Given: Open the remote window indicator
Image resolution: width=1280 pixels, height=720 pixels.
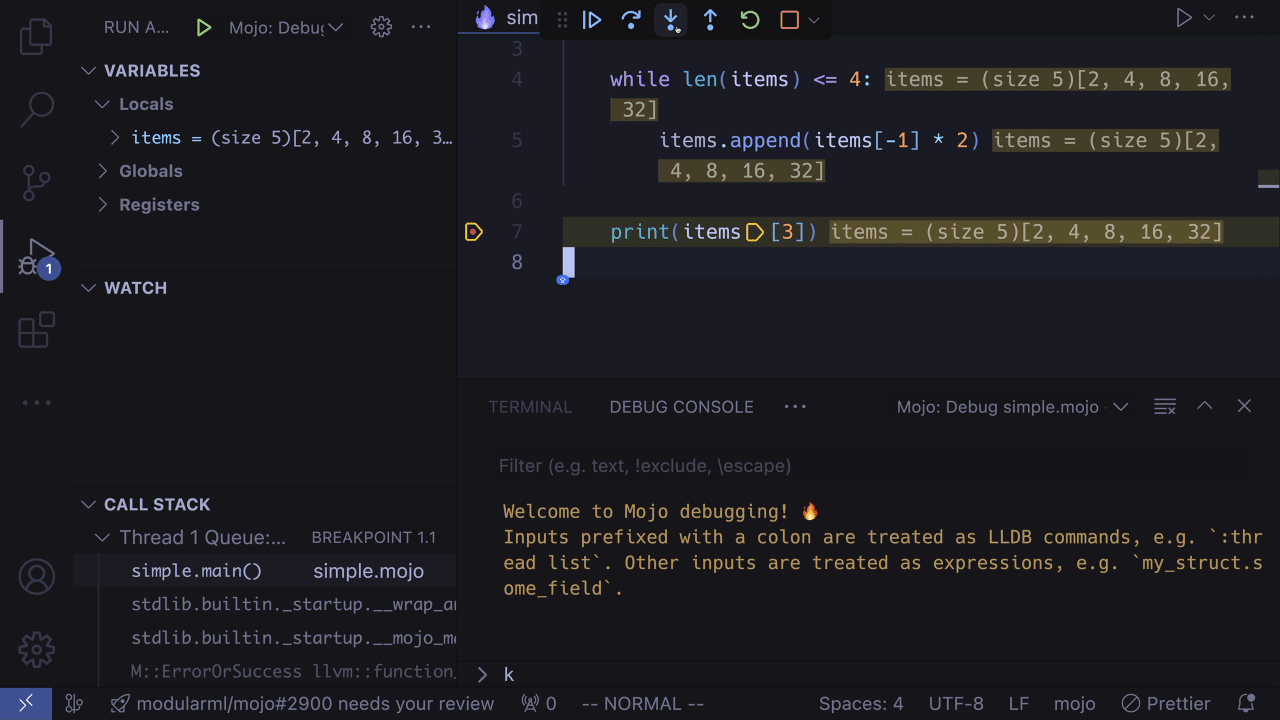Looking at the screenshot, I should tap(26, 704).
